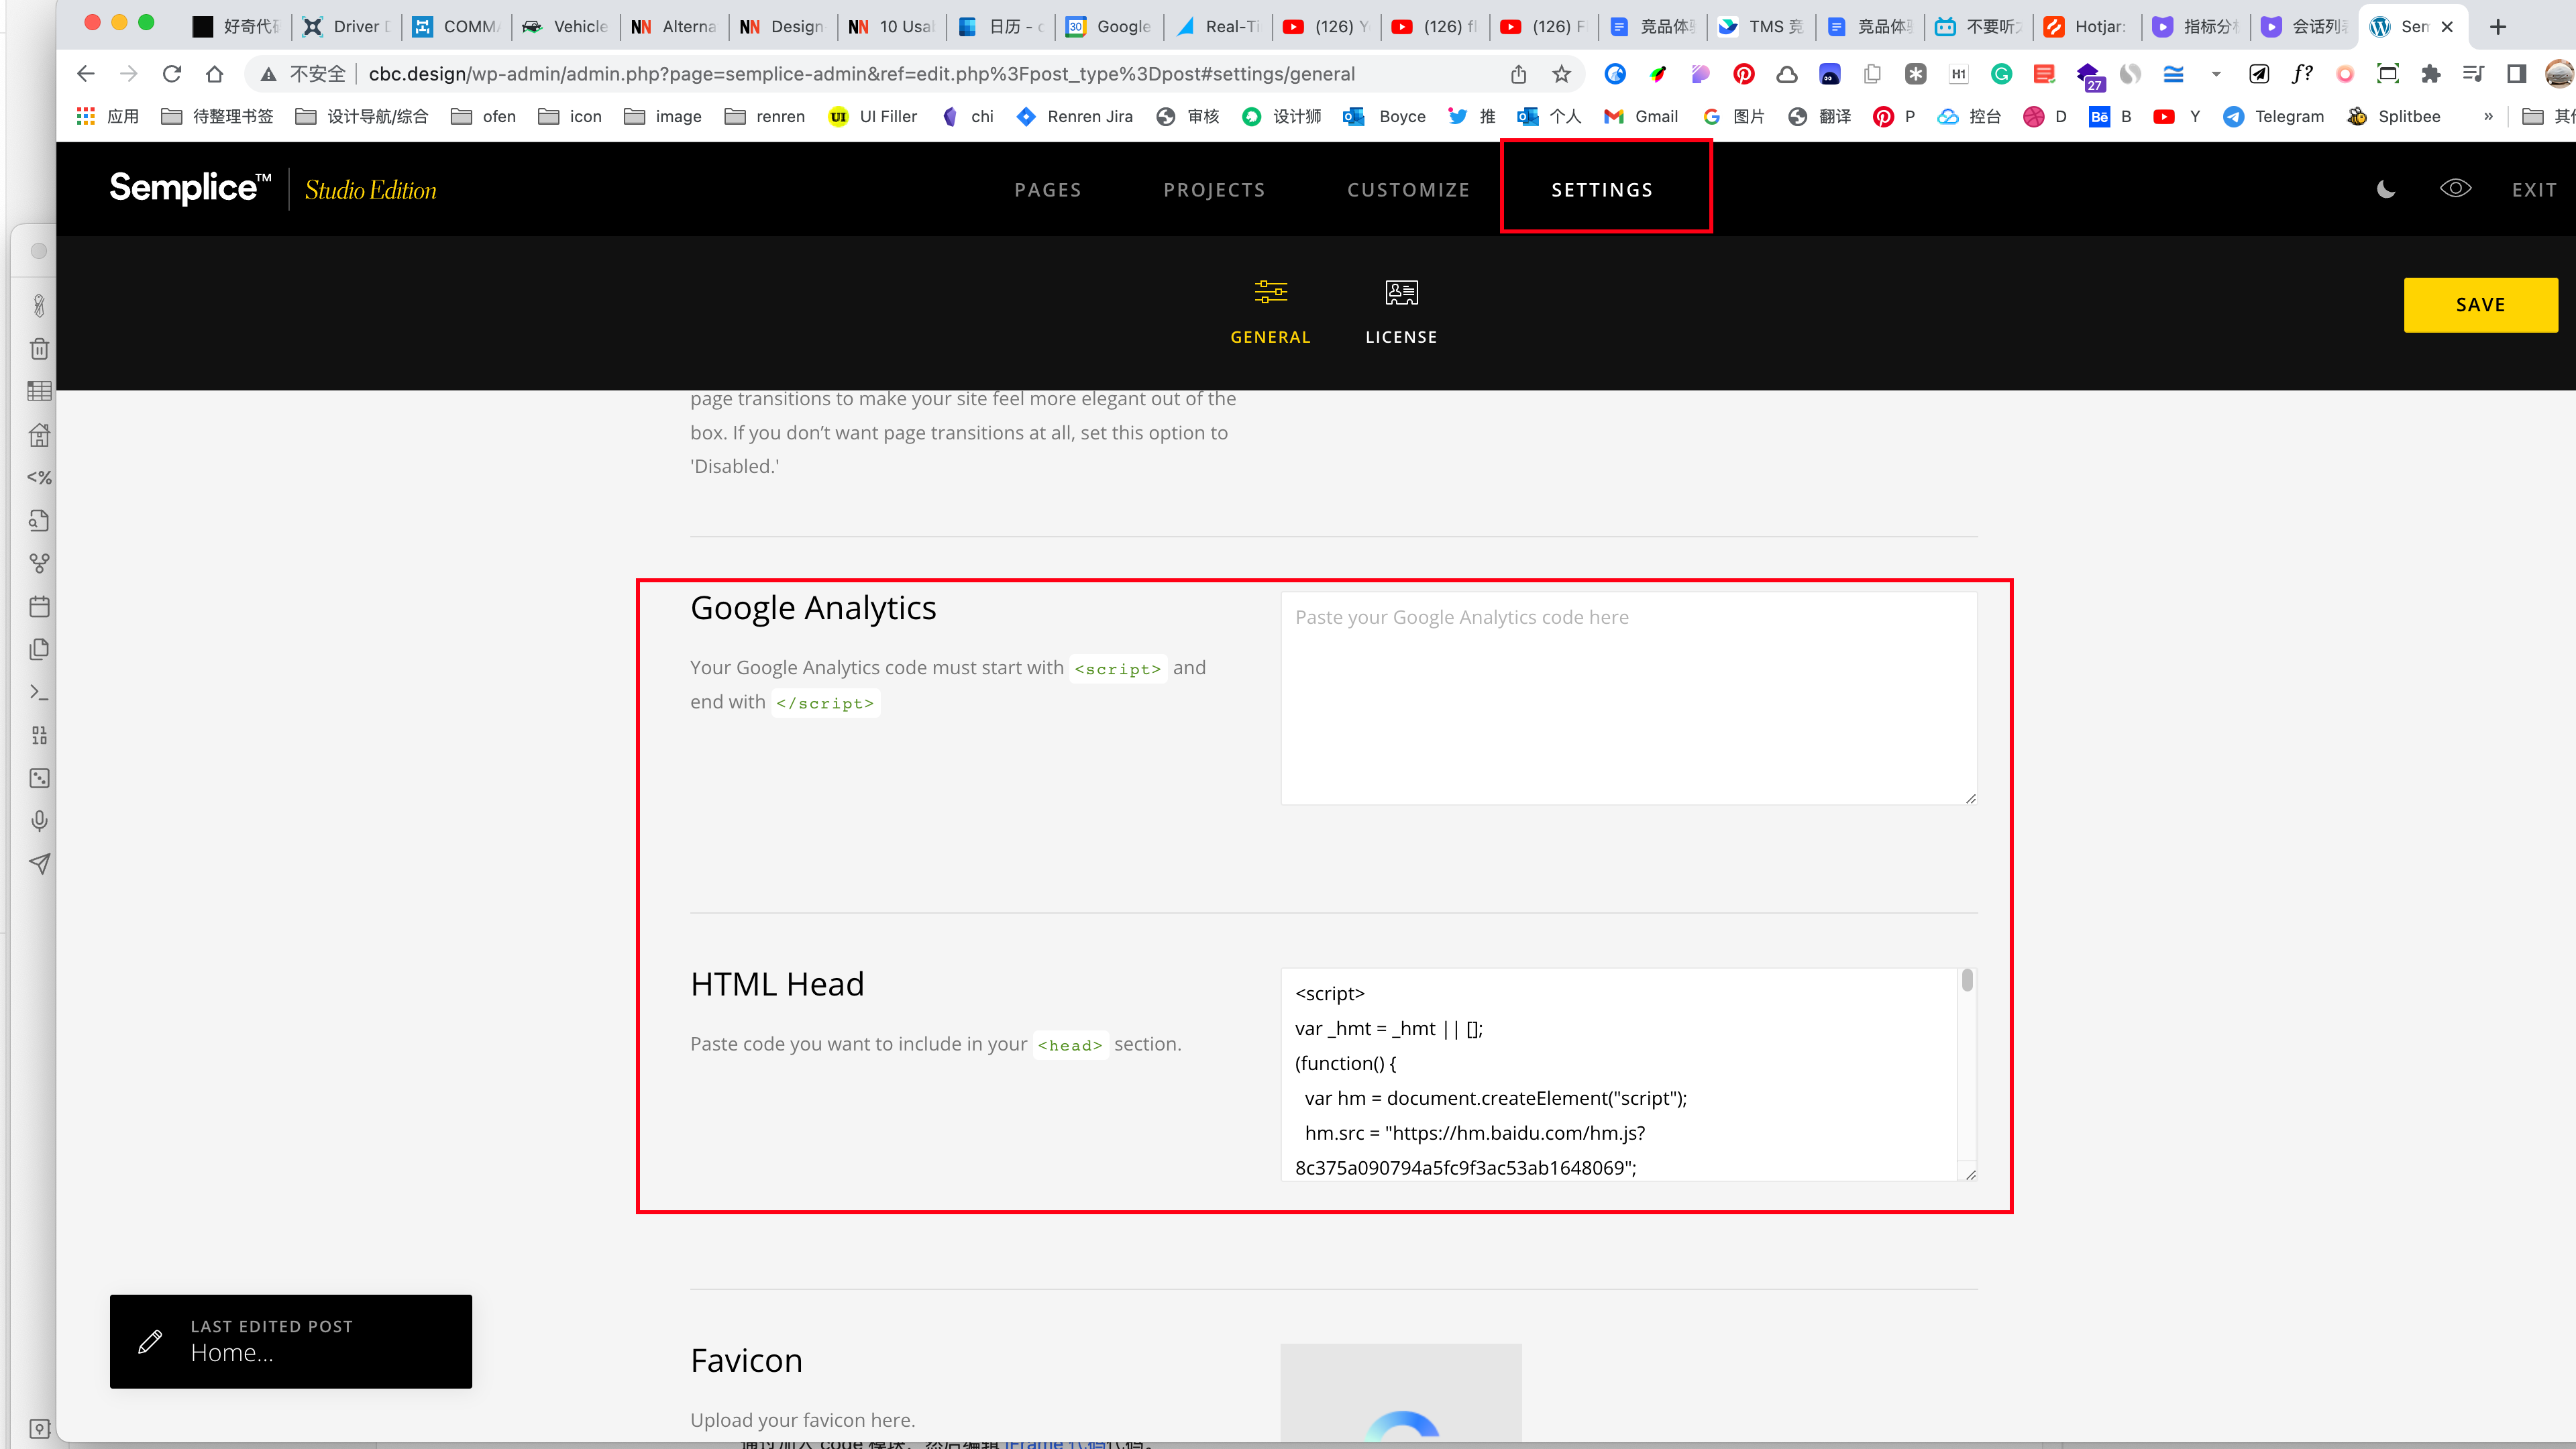Open the 待整理书签 bookmark folder

click(217, 117)
